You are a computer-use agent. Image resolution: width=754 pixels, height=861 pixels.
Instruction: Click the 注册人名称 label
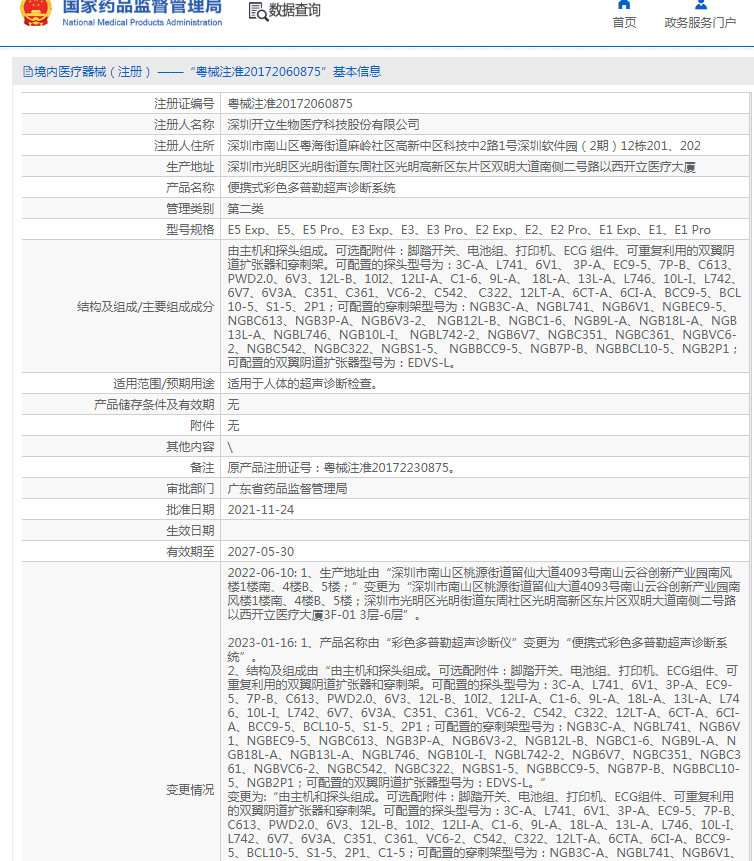pos(184,125)
